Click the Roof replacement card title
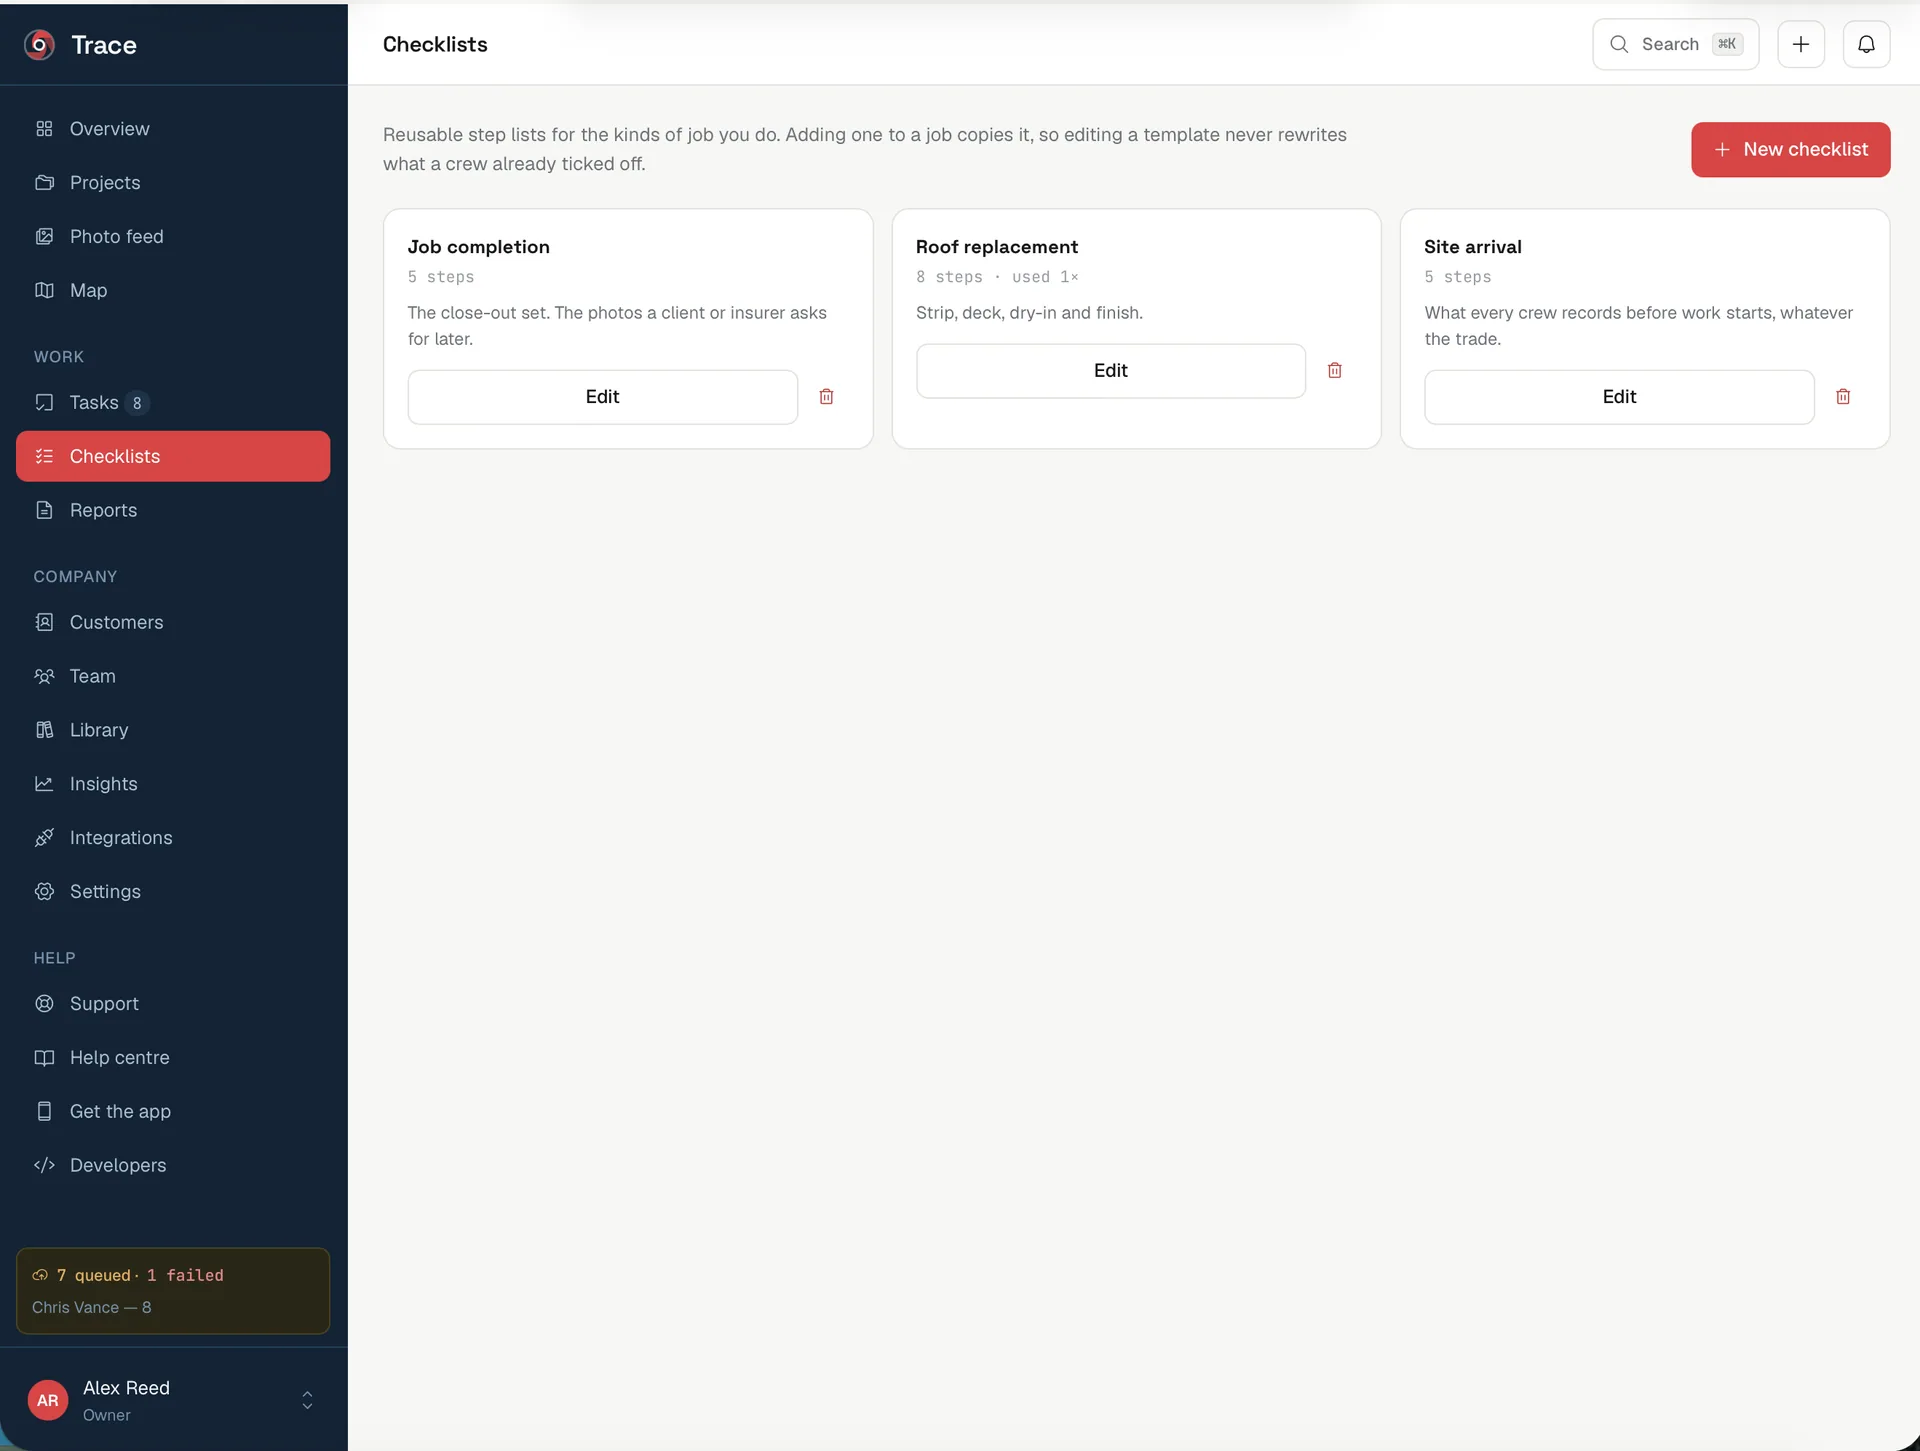This screenshot has width=1920, height=1451. (997, 247)
